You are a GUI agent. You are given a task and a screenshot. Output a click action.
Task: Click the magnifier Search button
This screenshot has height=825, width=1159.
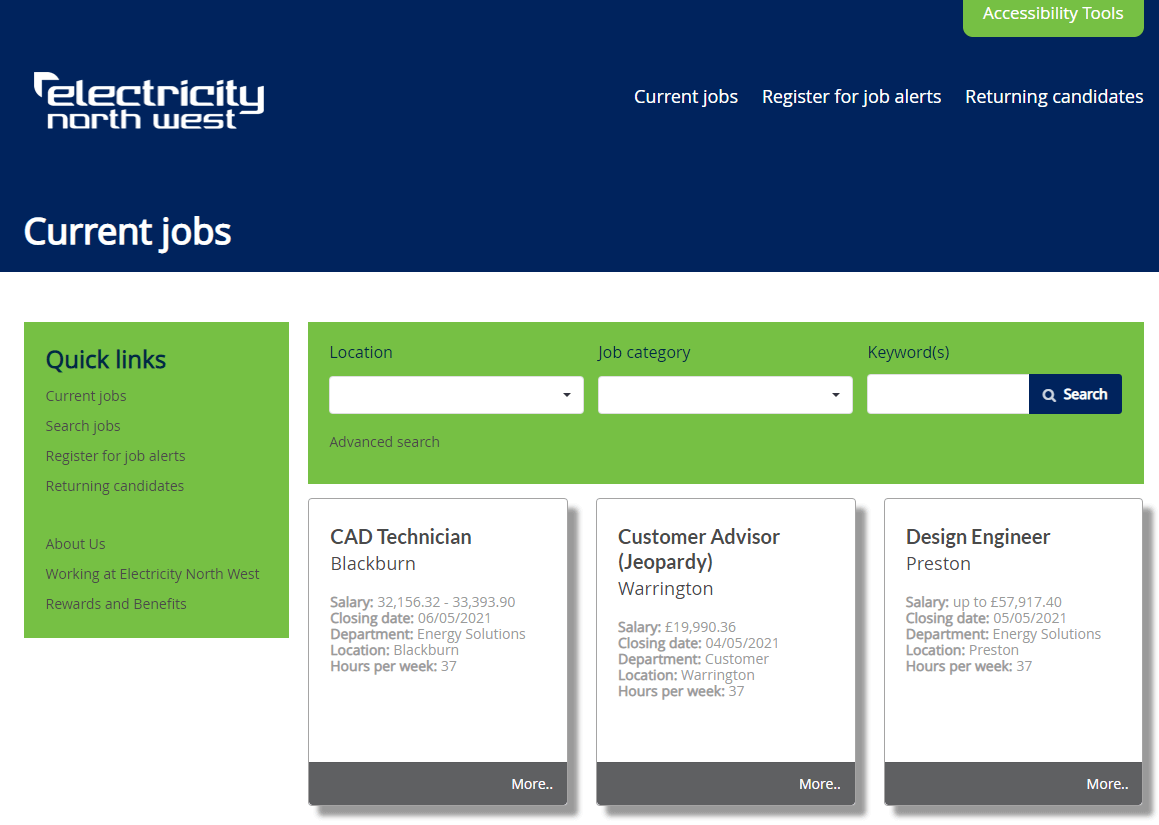1075,394
